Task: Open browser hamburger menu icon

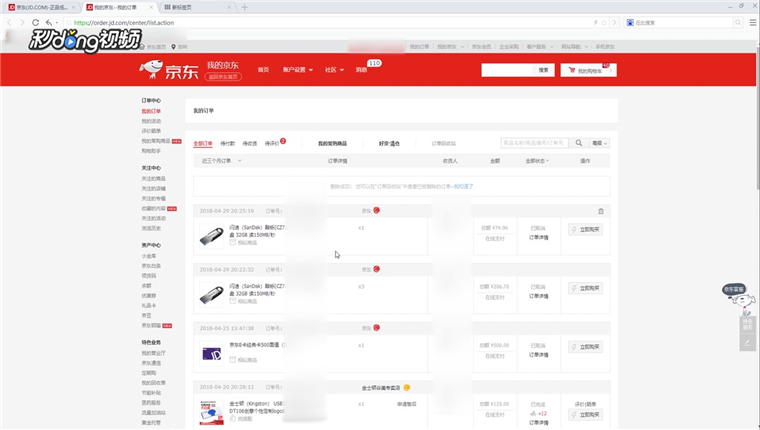Action: (753, 22)
